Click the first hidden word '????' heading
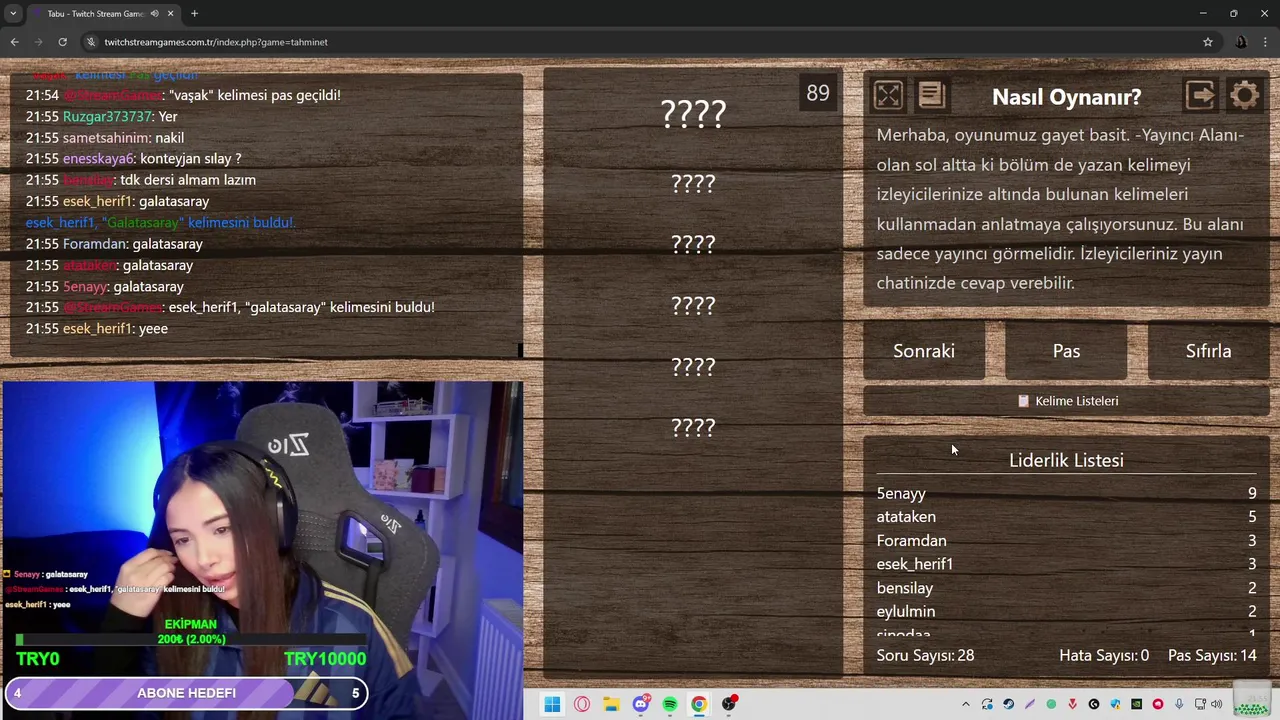The width and height of the screenshot is (1280, 720). (693, 113)
